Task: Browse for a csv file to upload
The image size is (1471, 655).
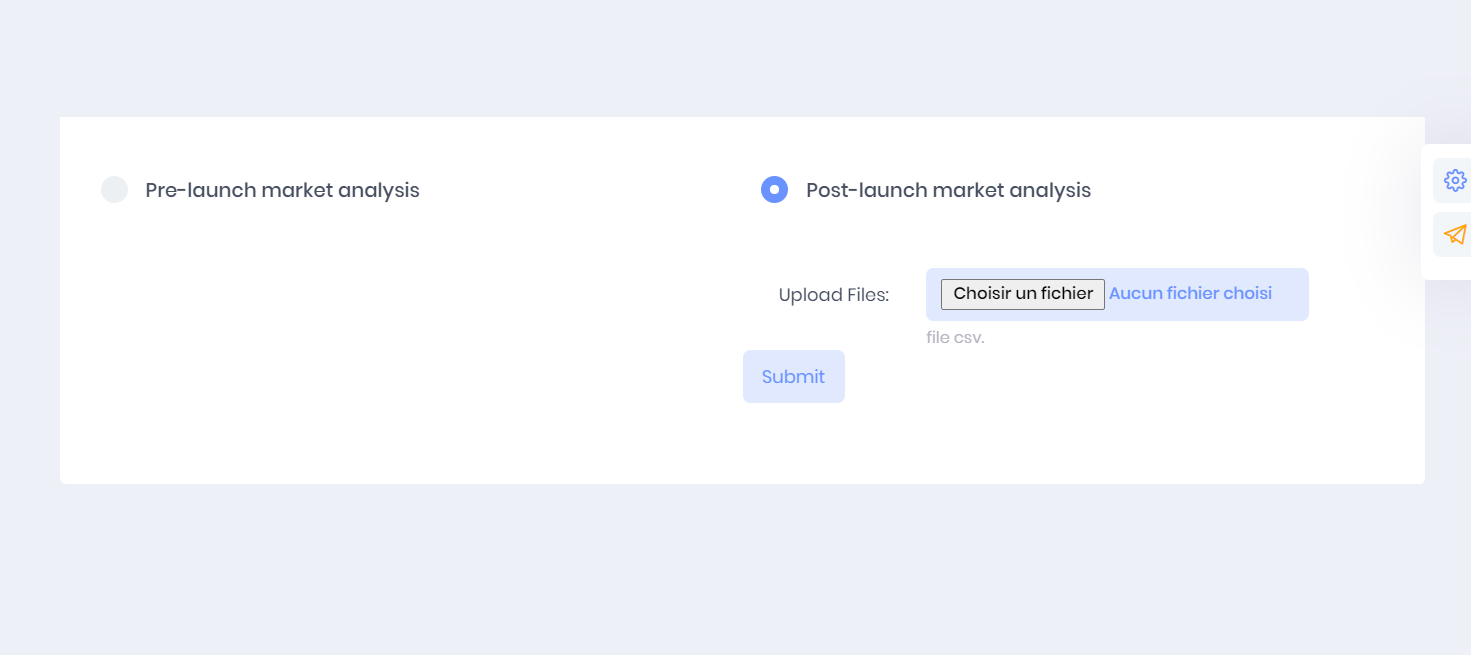Action: (1023, 294)
